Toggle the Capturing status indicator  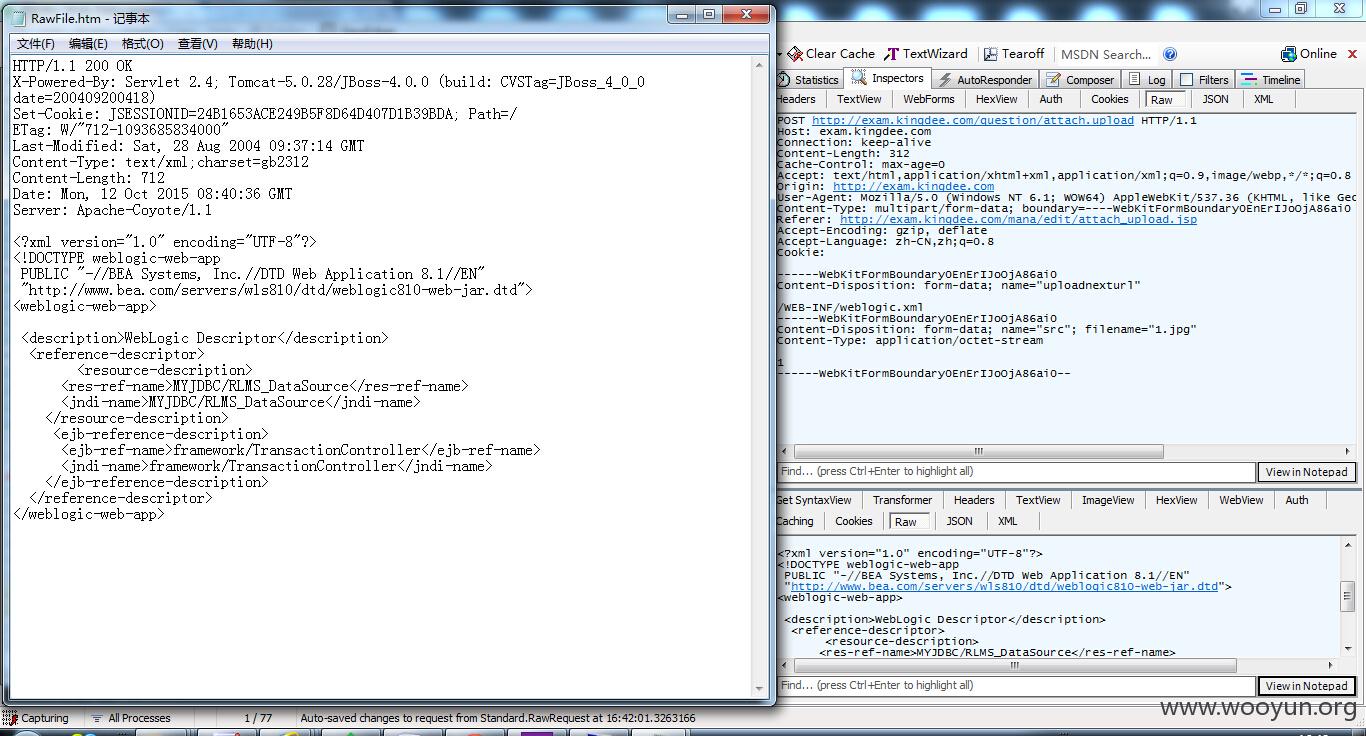pyautogui.click(x=37, y=718)
